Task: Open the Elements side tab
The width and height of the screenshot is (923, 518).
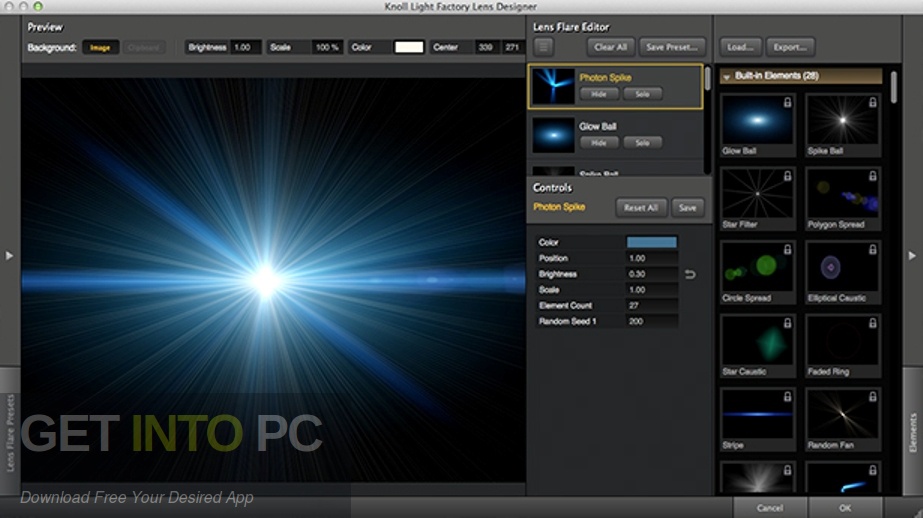Action: (x=912, y=433)
